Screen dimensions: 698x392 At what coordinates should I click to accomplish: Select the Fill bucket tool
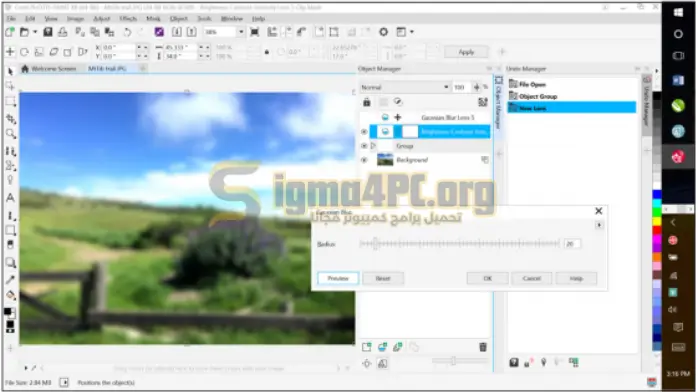point(10,295)
